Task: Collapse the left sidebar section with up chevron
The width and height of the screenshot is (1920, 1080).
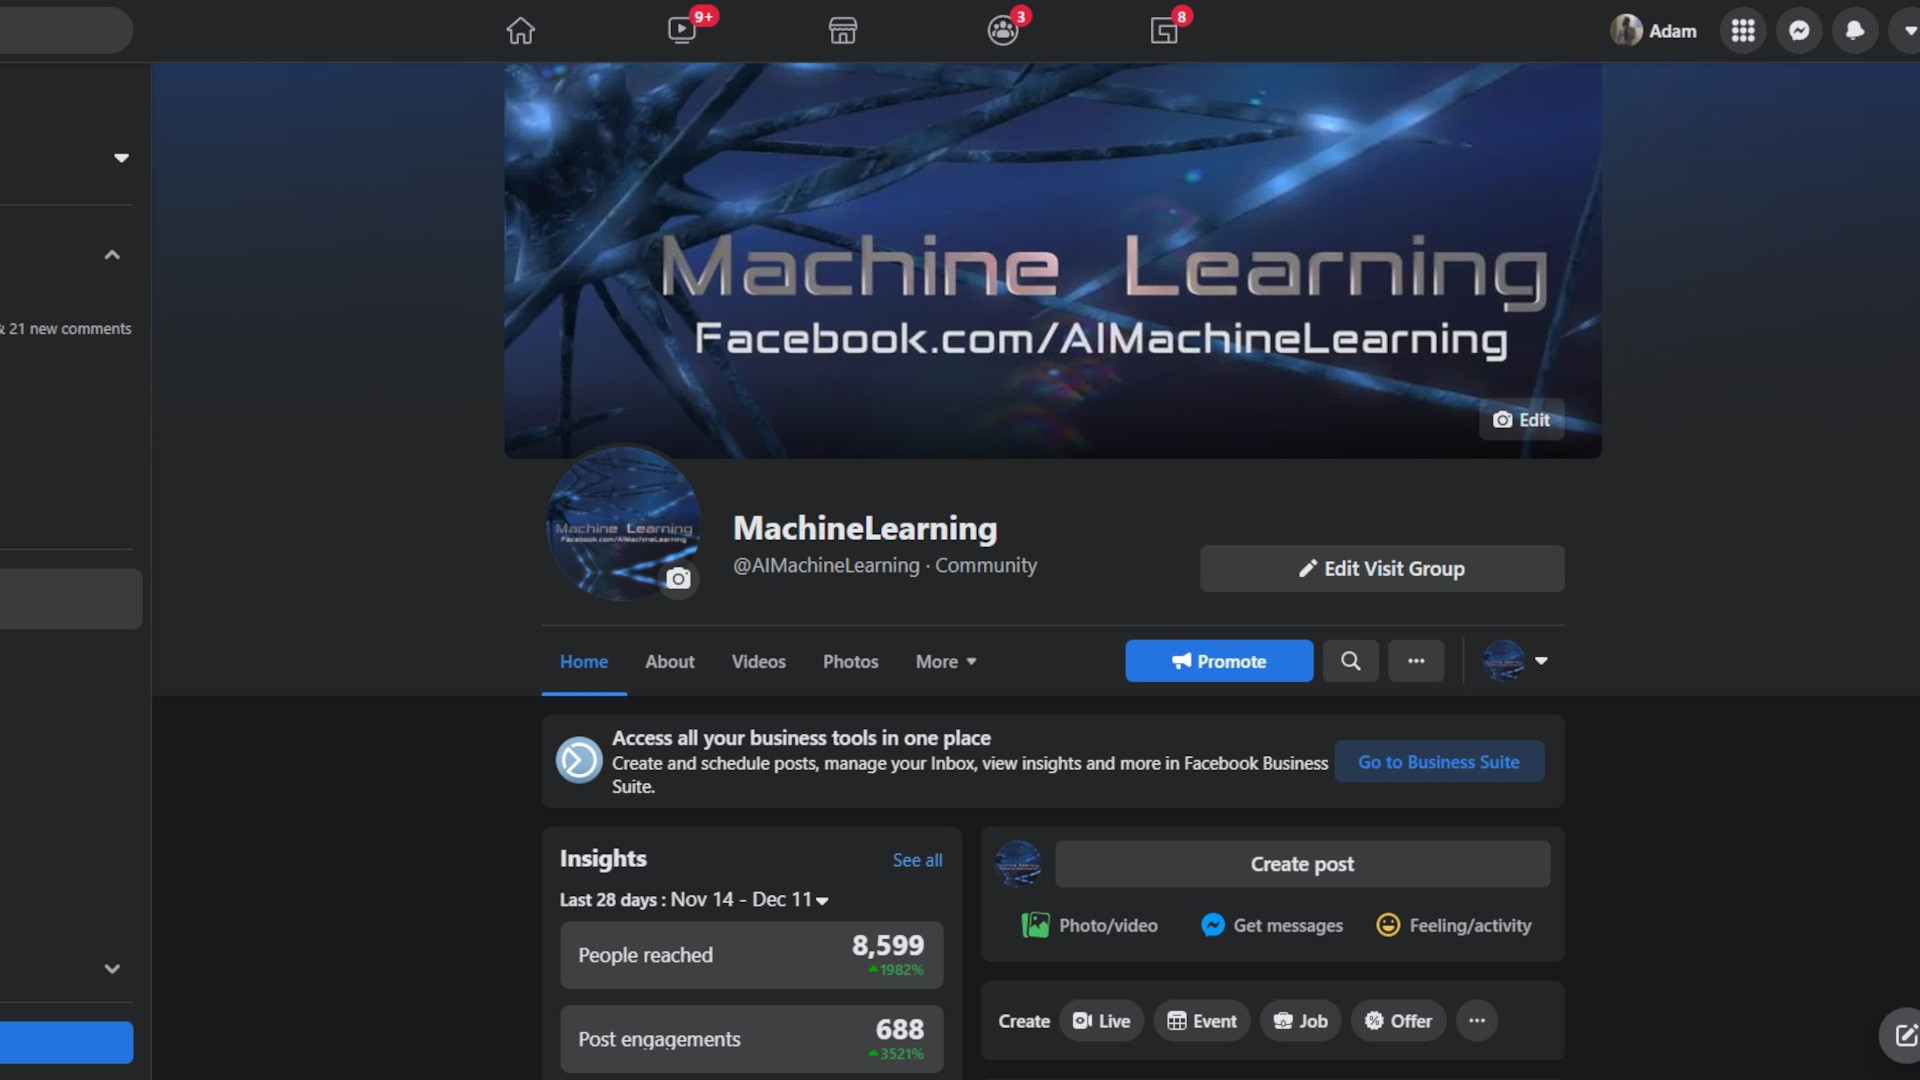Action: pos(112,255)
